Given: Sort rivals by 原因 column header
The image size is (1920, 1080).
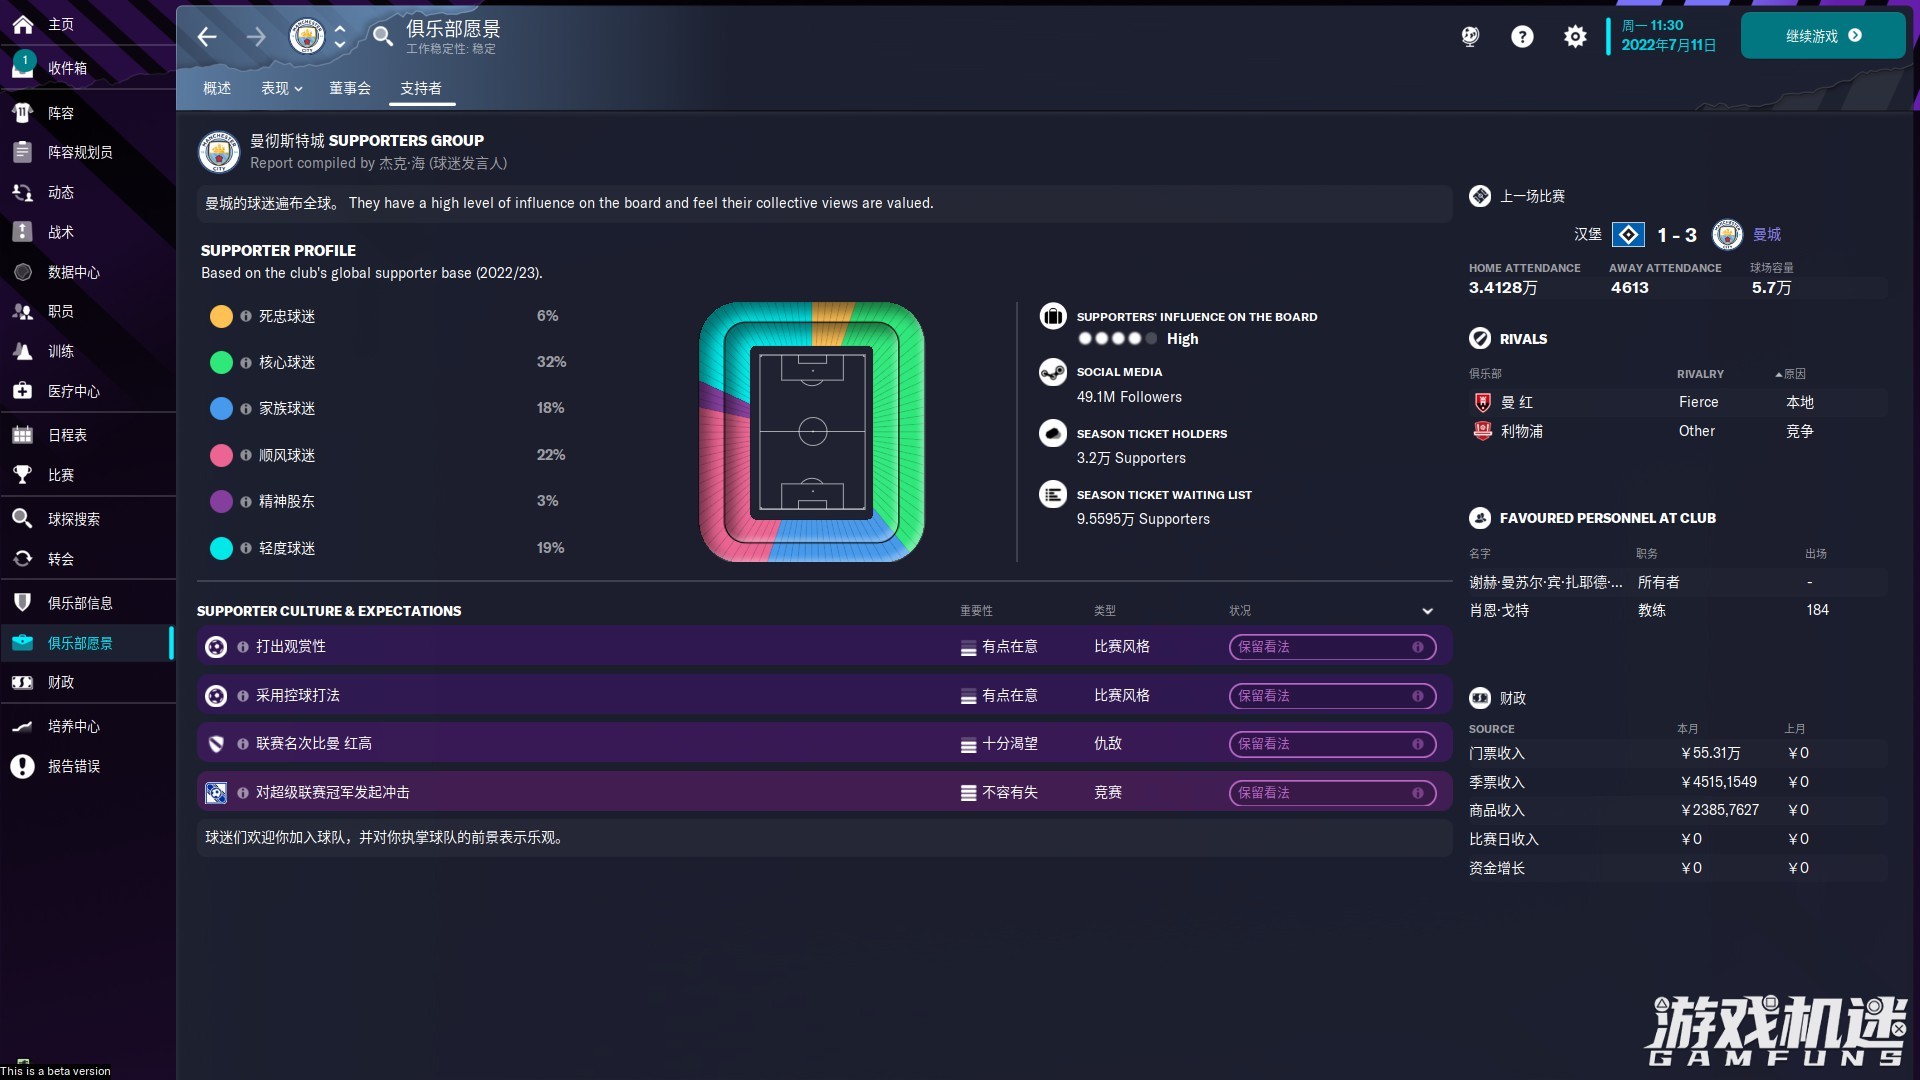Looking at the screenshot, I should [x=1794, y=374].
